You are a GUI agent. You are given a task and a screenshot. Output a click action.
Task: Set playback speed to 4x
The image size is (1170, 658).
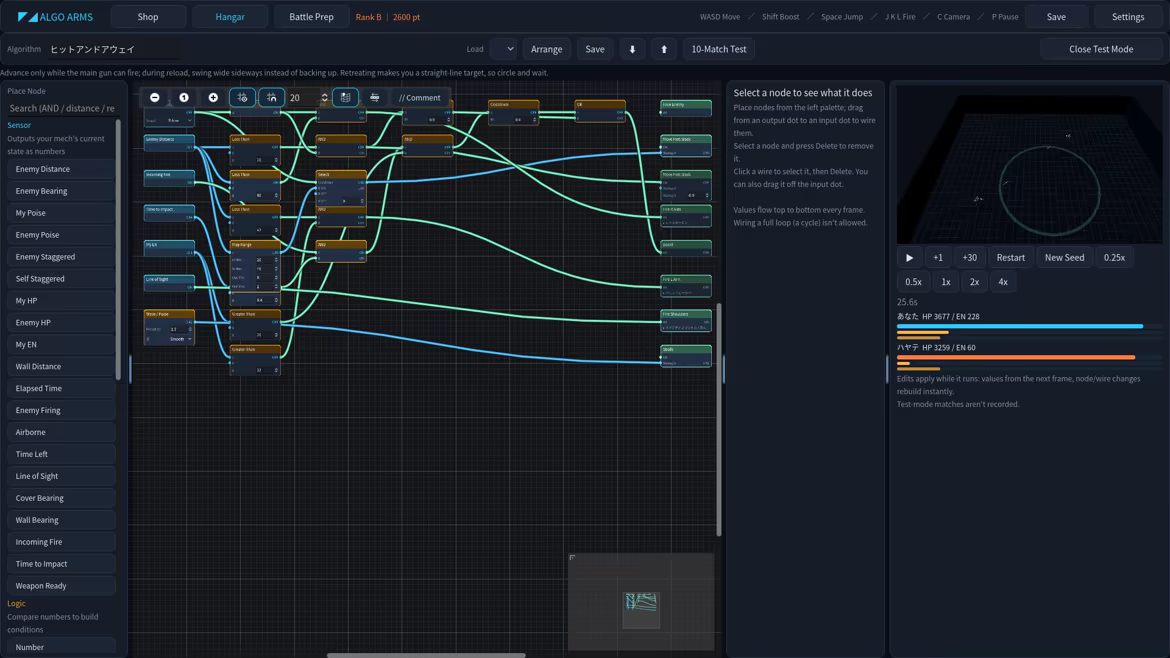click(x=1003, y=282)
